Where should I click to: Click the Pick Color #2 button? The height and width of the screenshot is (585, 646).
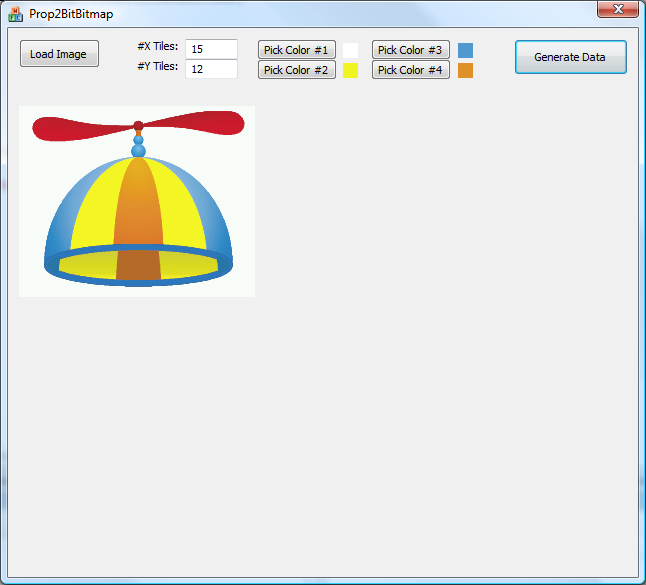[296, 70]
